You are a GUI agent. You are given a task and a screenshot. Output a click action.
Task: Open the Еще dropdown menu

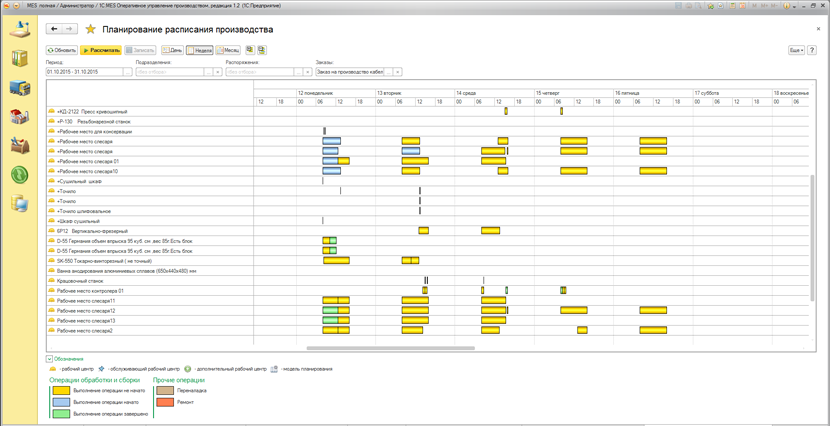[x=795, y=50]
